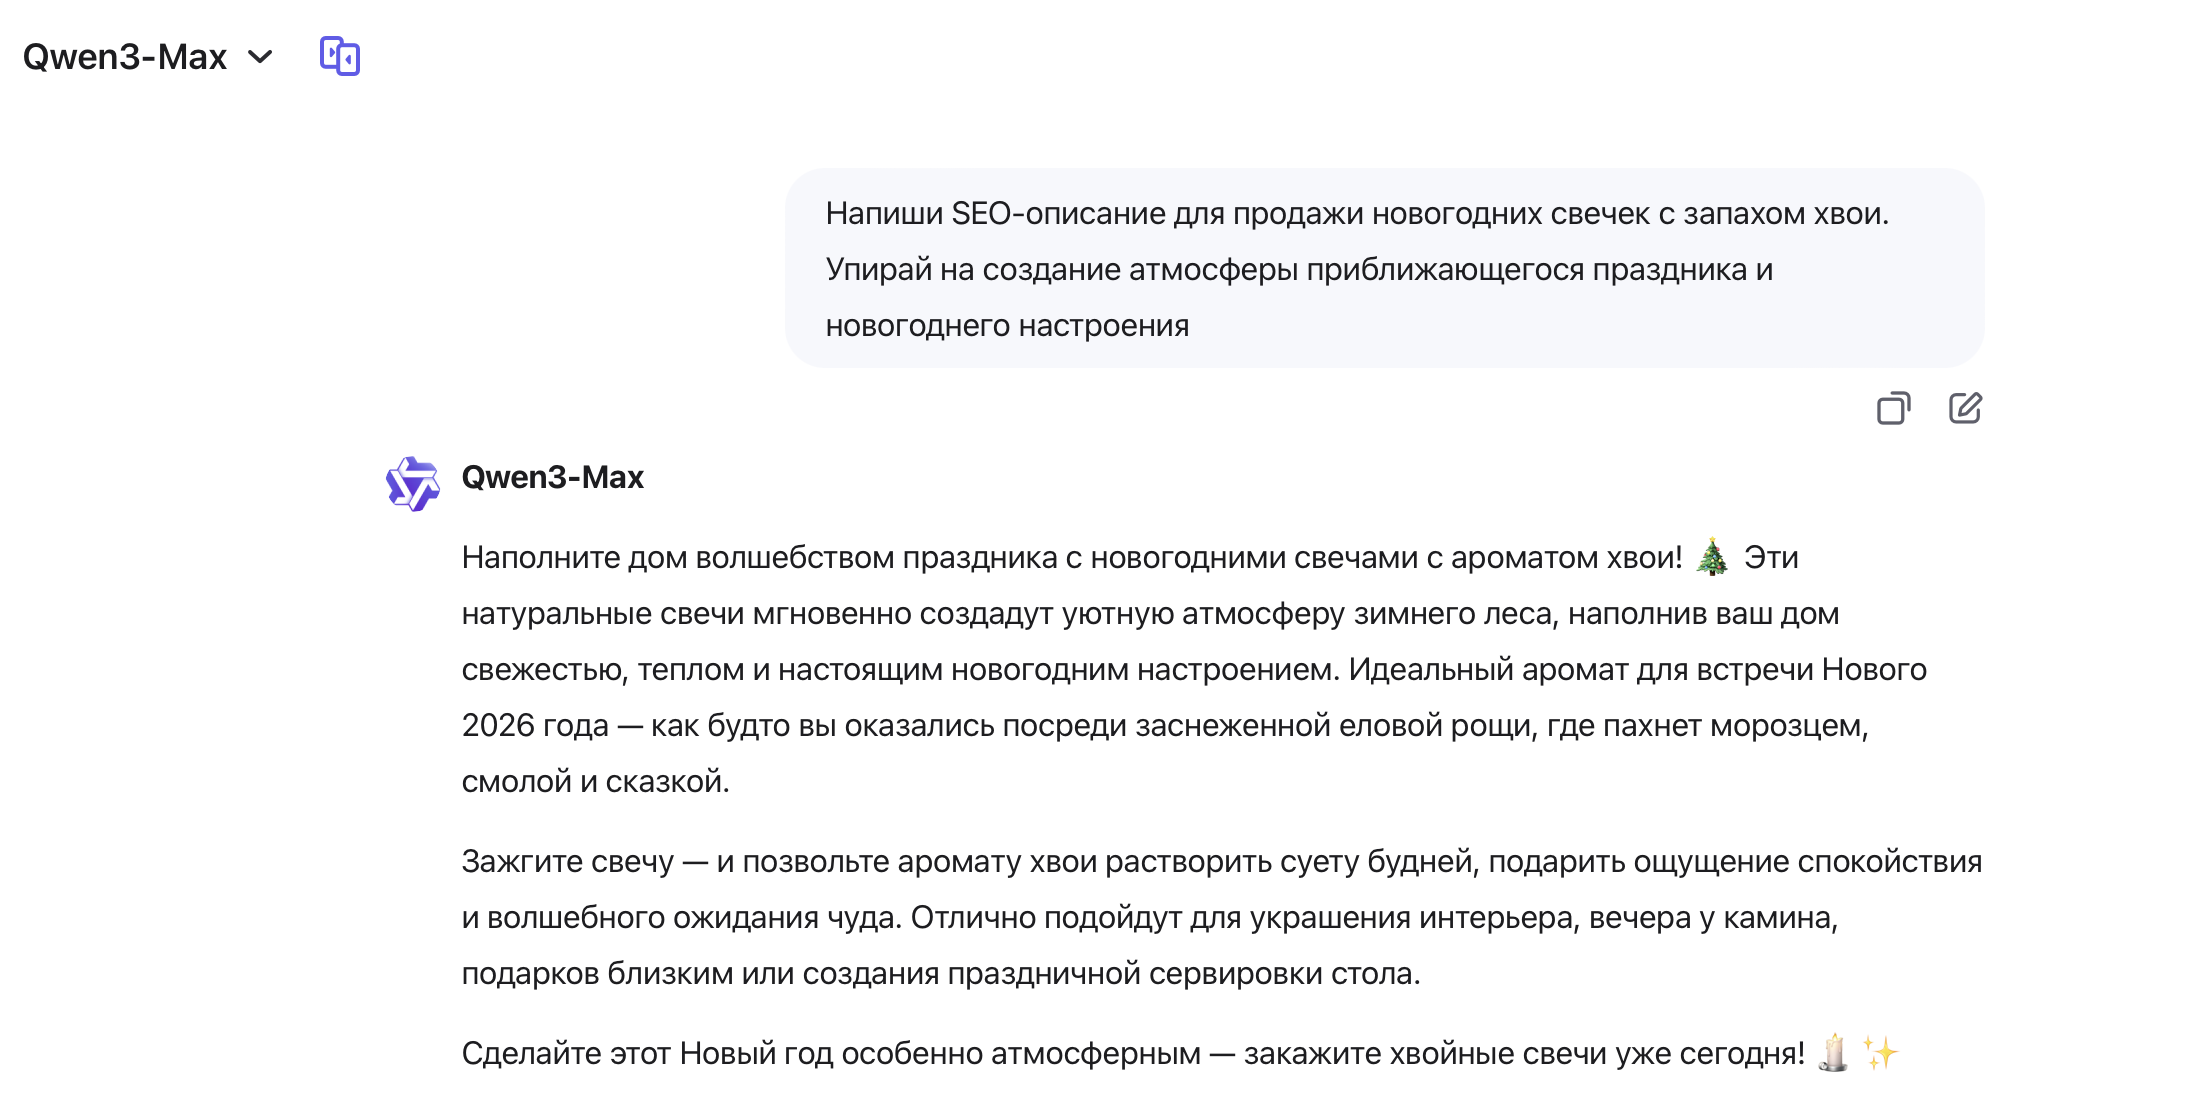
Task: Click the Qwen star logo avatar
Action: 412,483
